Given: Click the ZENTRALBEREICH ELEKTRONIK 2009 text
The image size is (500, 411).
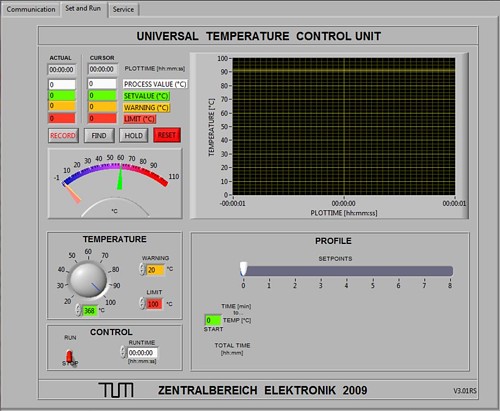Looking at the screenshot, I should click(x=263, y=390).
